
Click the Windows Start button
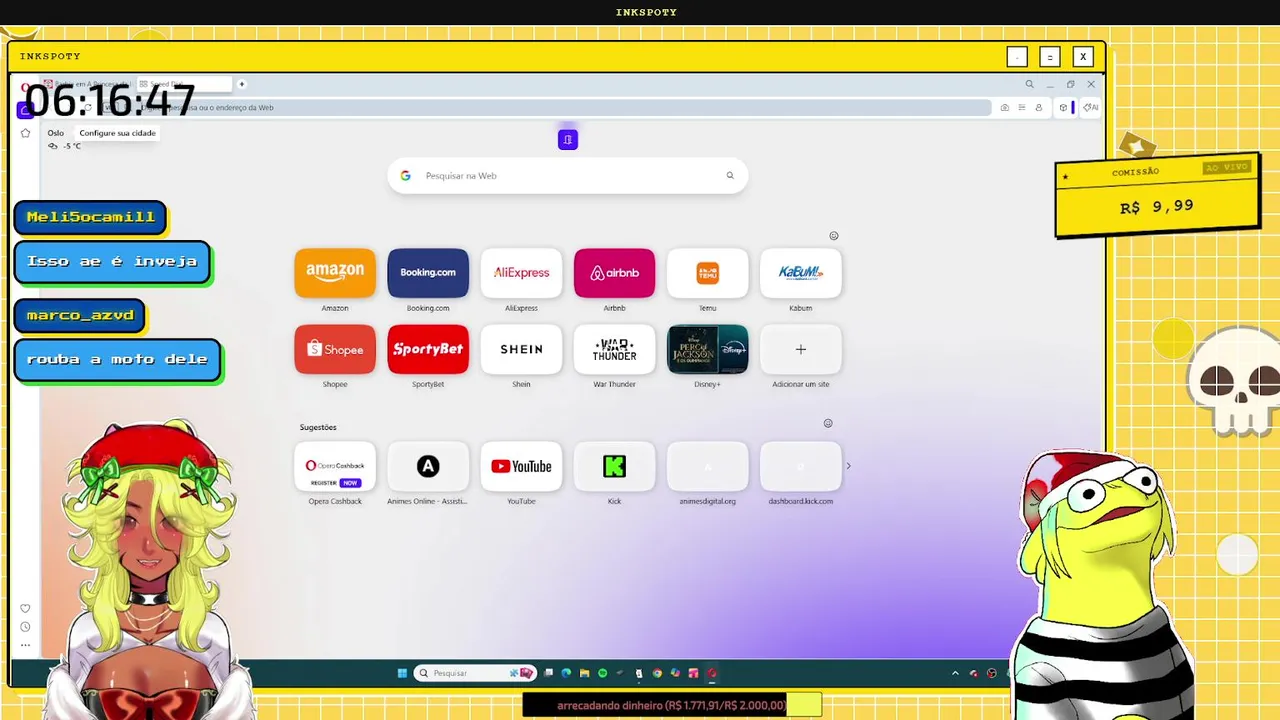click(x=402, y=673)
